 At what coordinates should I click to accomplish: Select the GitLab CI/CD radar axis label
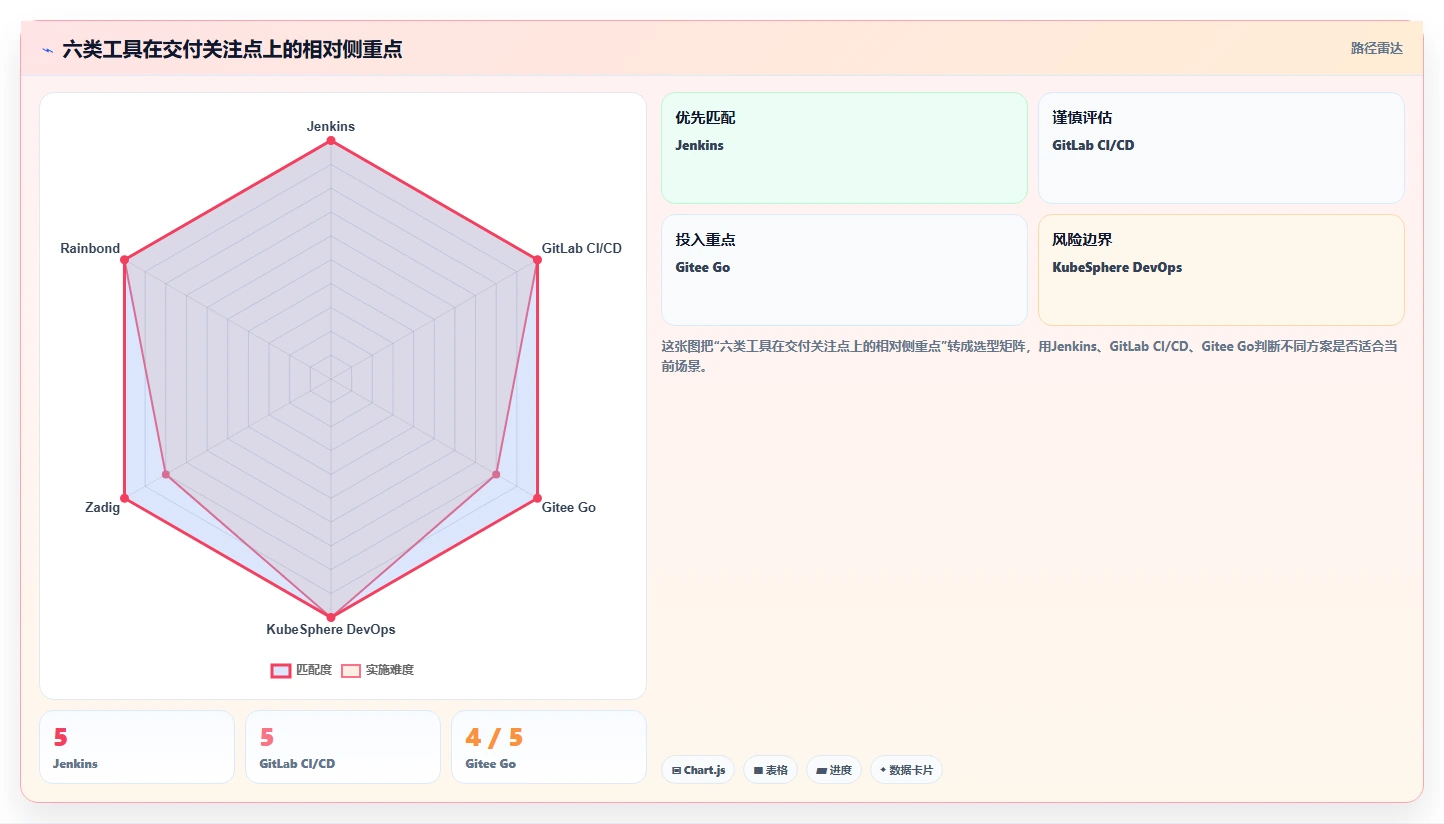pyautogui.click(x=582, y=248)
